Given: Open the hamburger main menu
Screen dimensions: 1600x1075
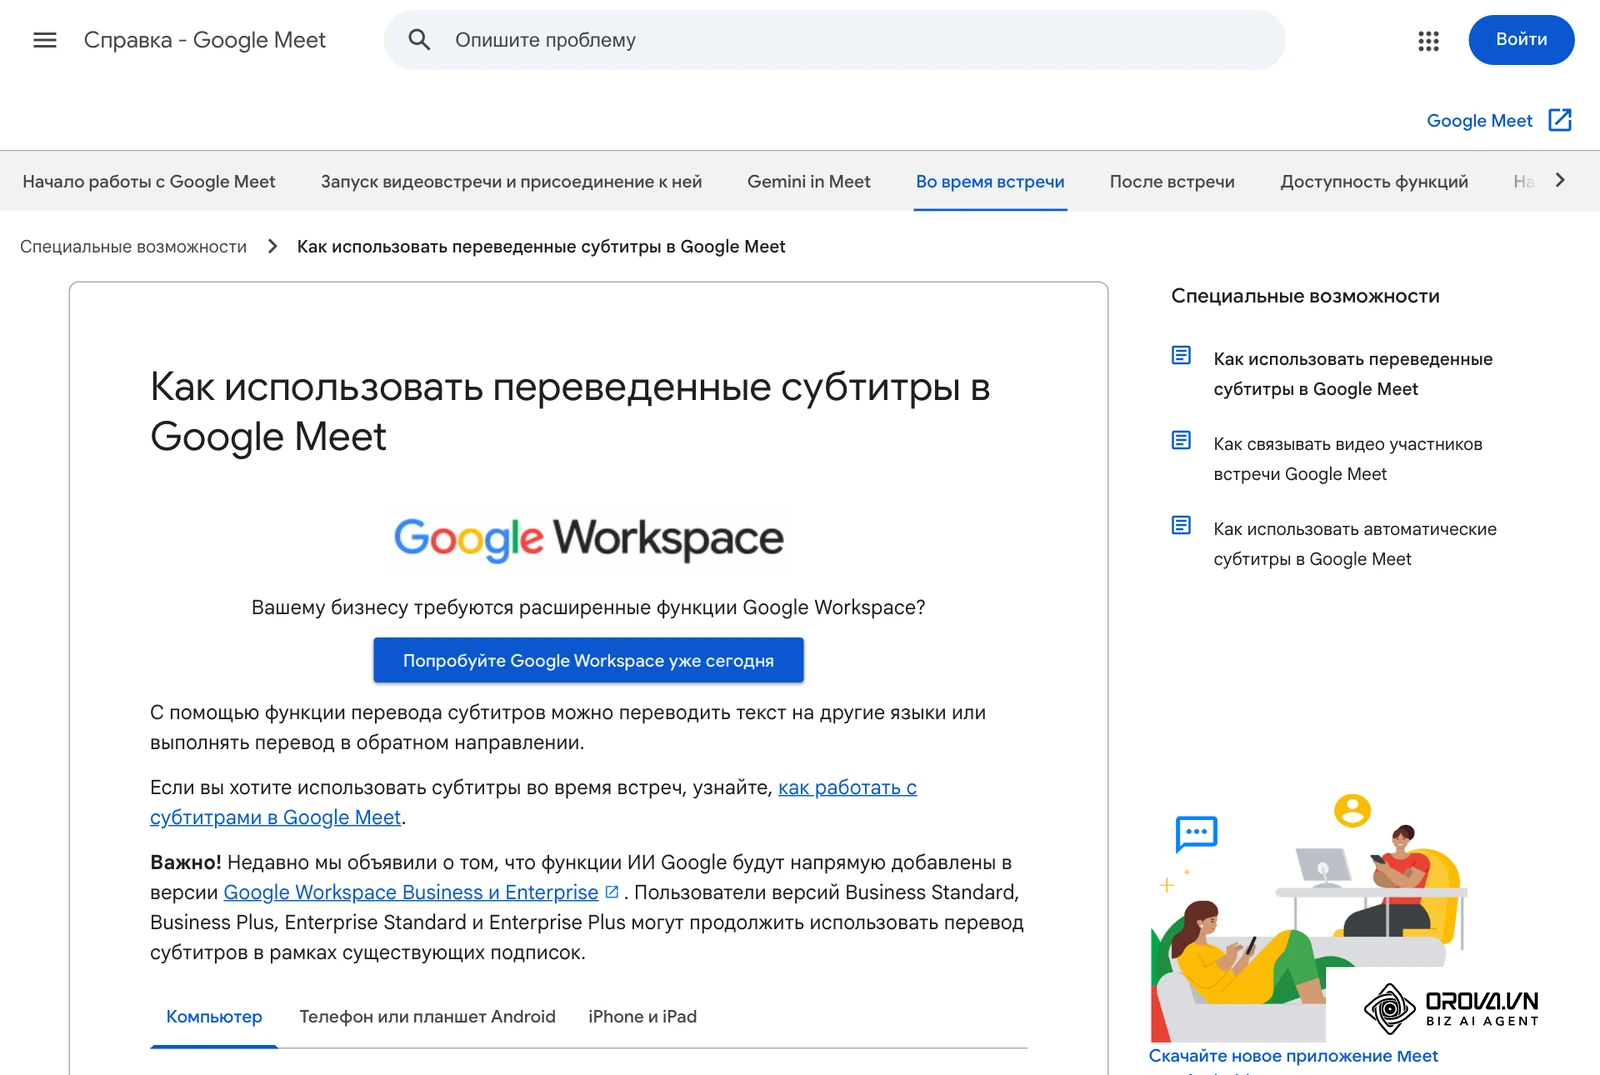Looking at the screenshot, I should 45,40.
